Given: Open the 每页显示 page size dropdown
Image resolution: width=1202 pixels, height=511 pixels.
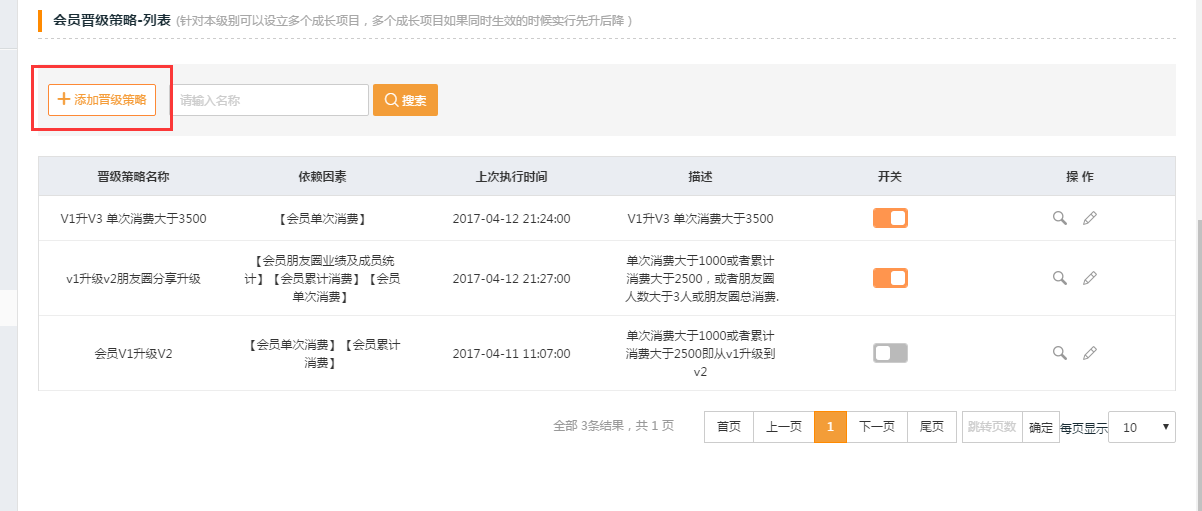Looking at the screenshot, I should 1142,427.
